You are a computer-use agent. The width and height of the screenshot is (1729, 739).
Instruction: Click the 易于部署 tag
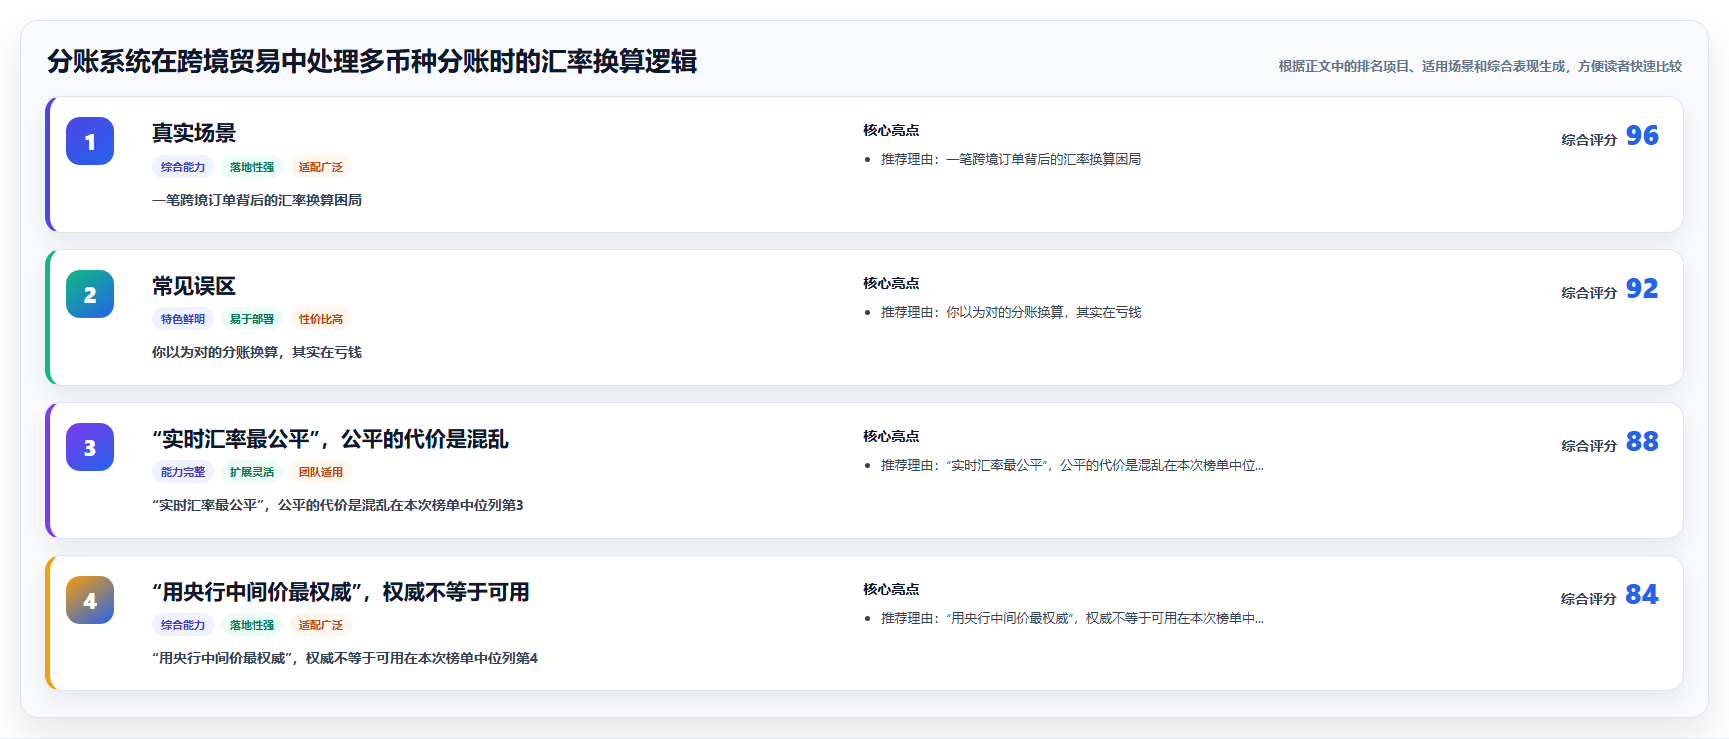tap(252, 319)
